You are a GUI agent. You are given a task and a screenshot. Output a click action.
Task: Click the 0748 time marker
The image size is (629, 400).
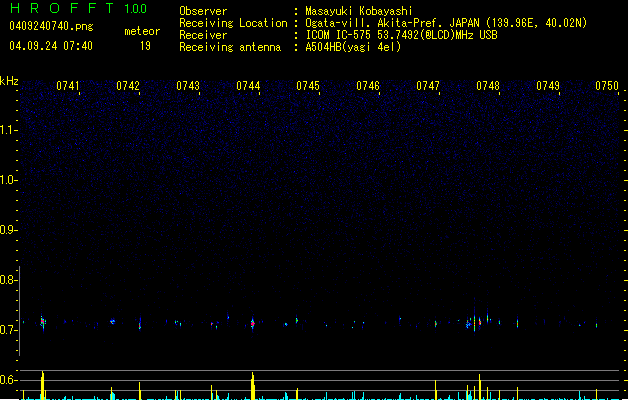click(x=488, y=86)
